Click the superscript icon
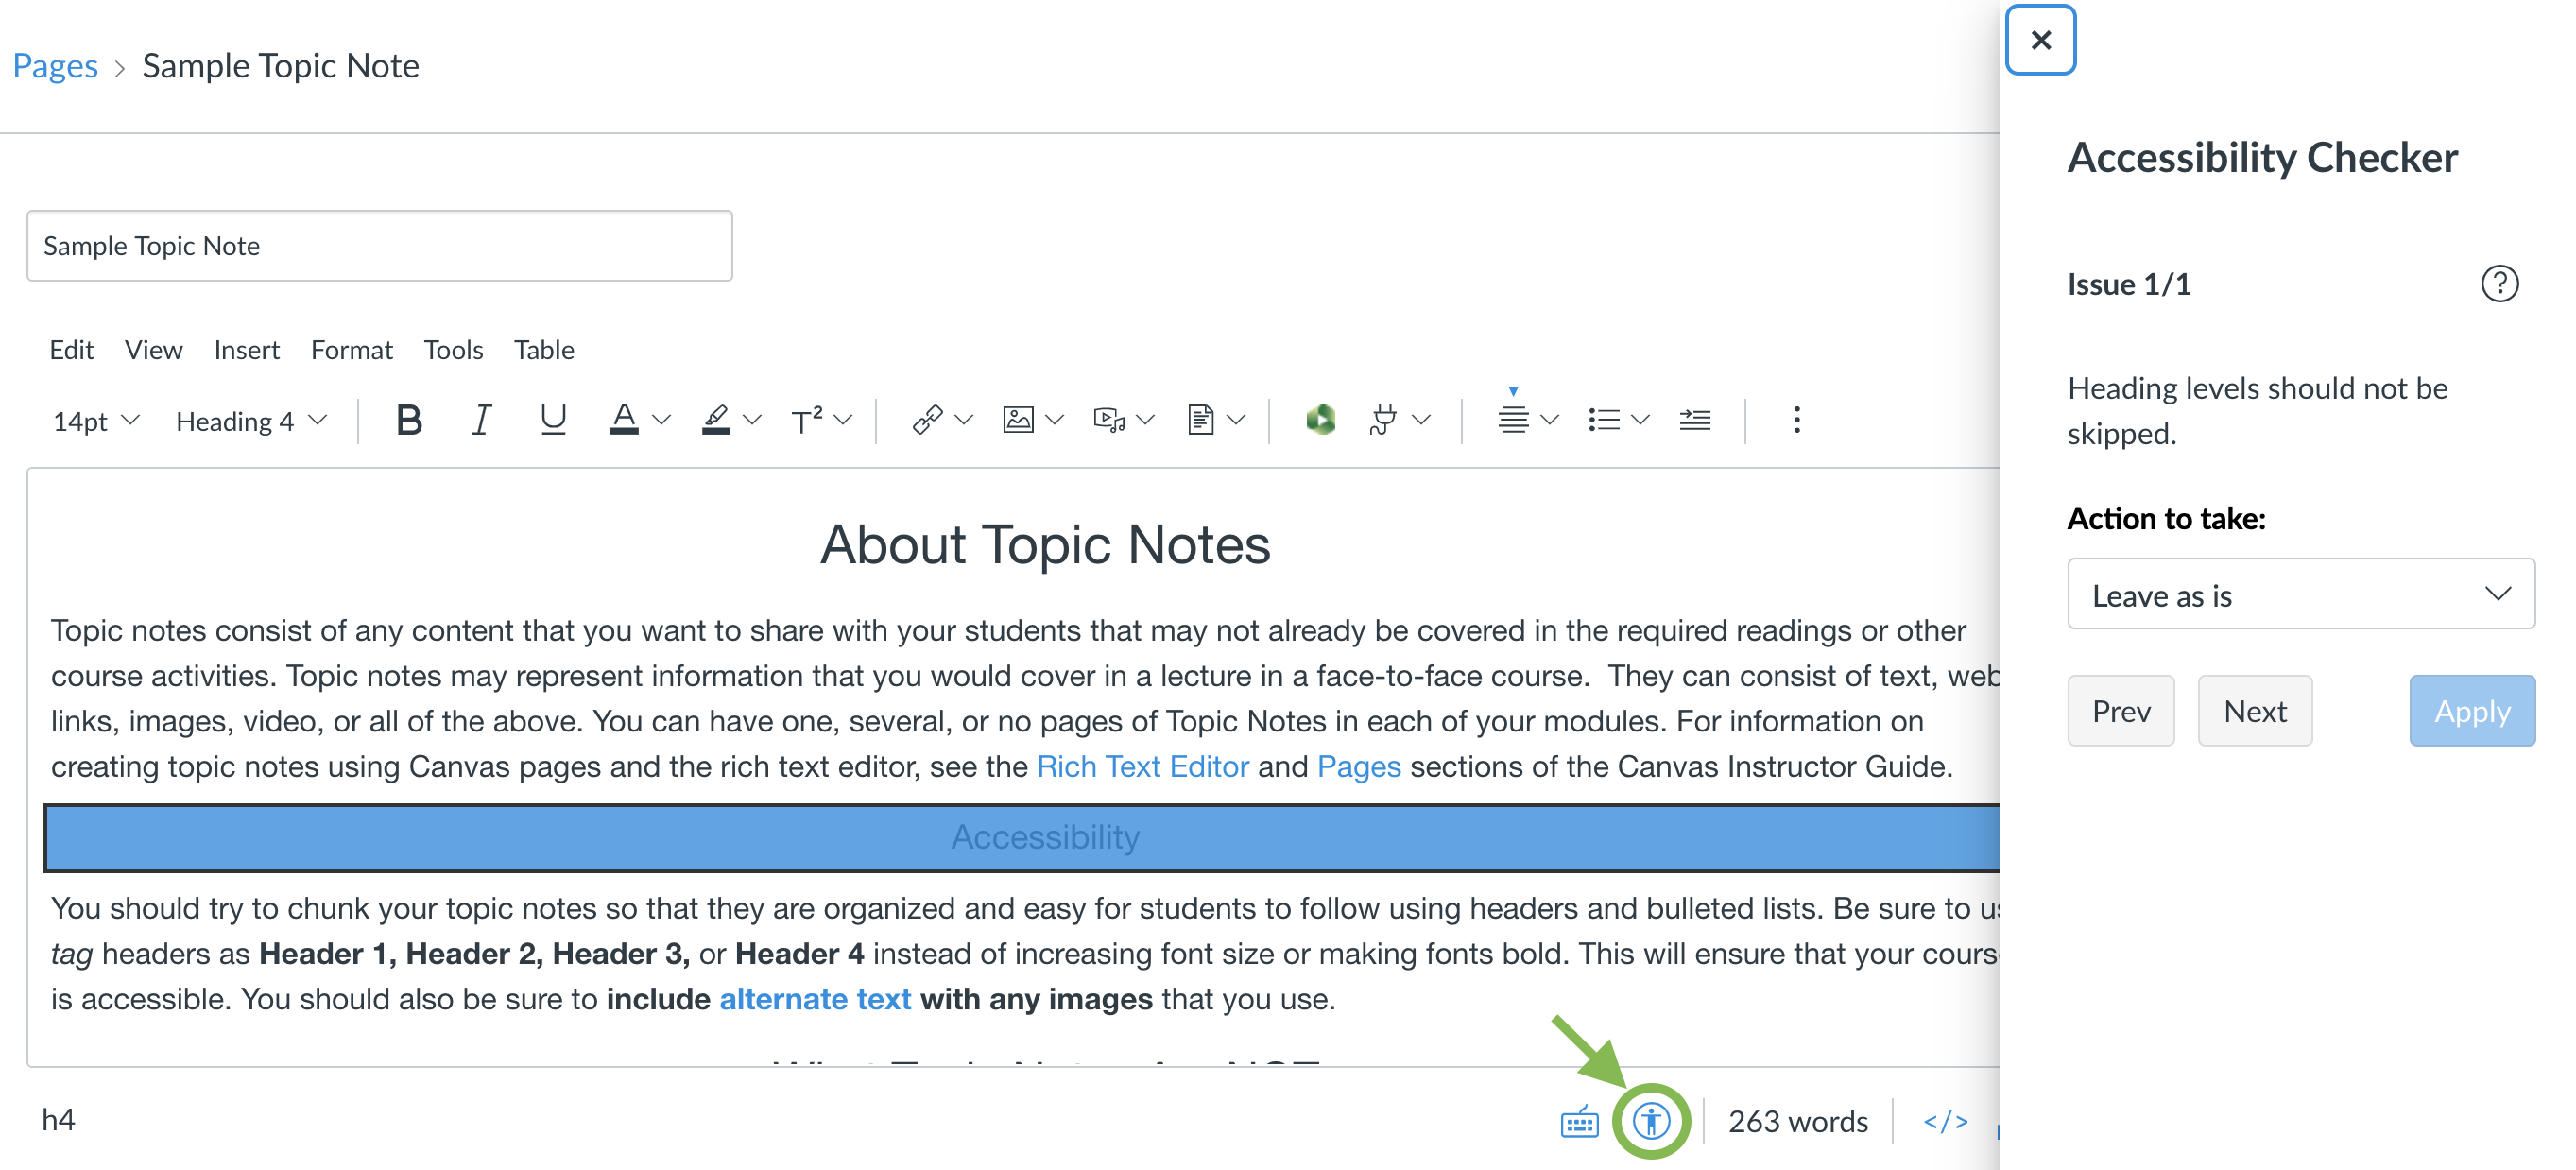This screenshot has width=2576, height=1170. pos(807,420)
